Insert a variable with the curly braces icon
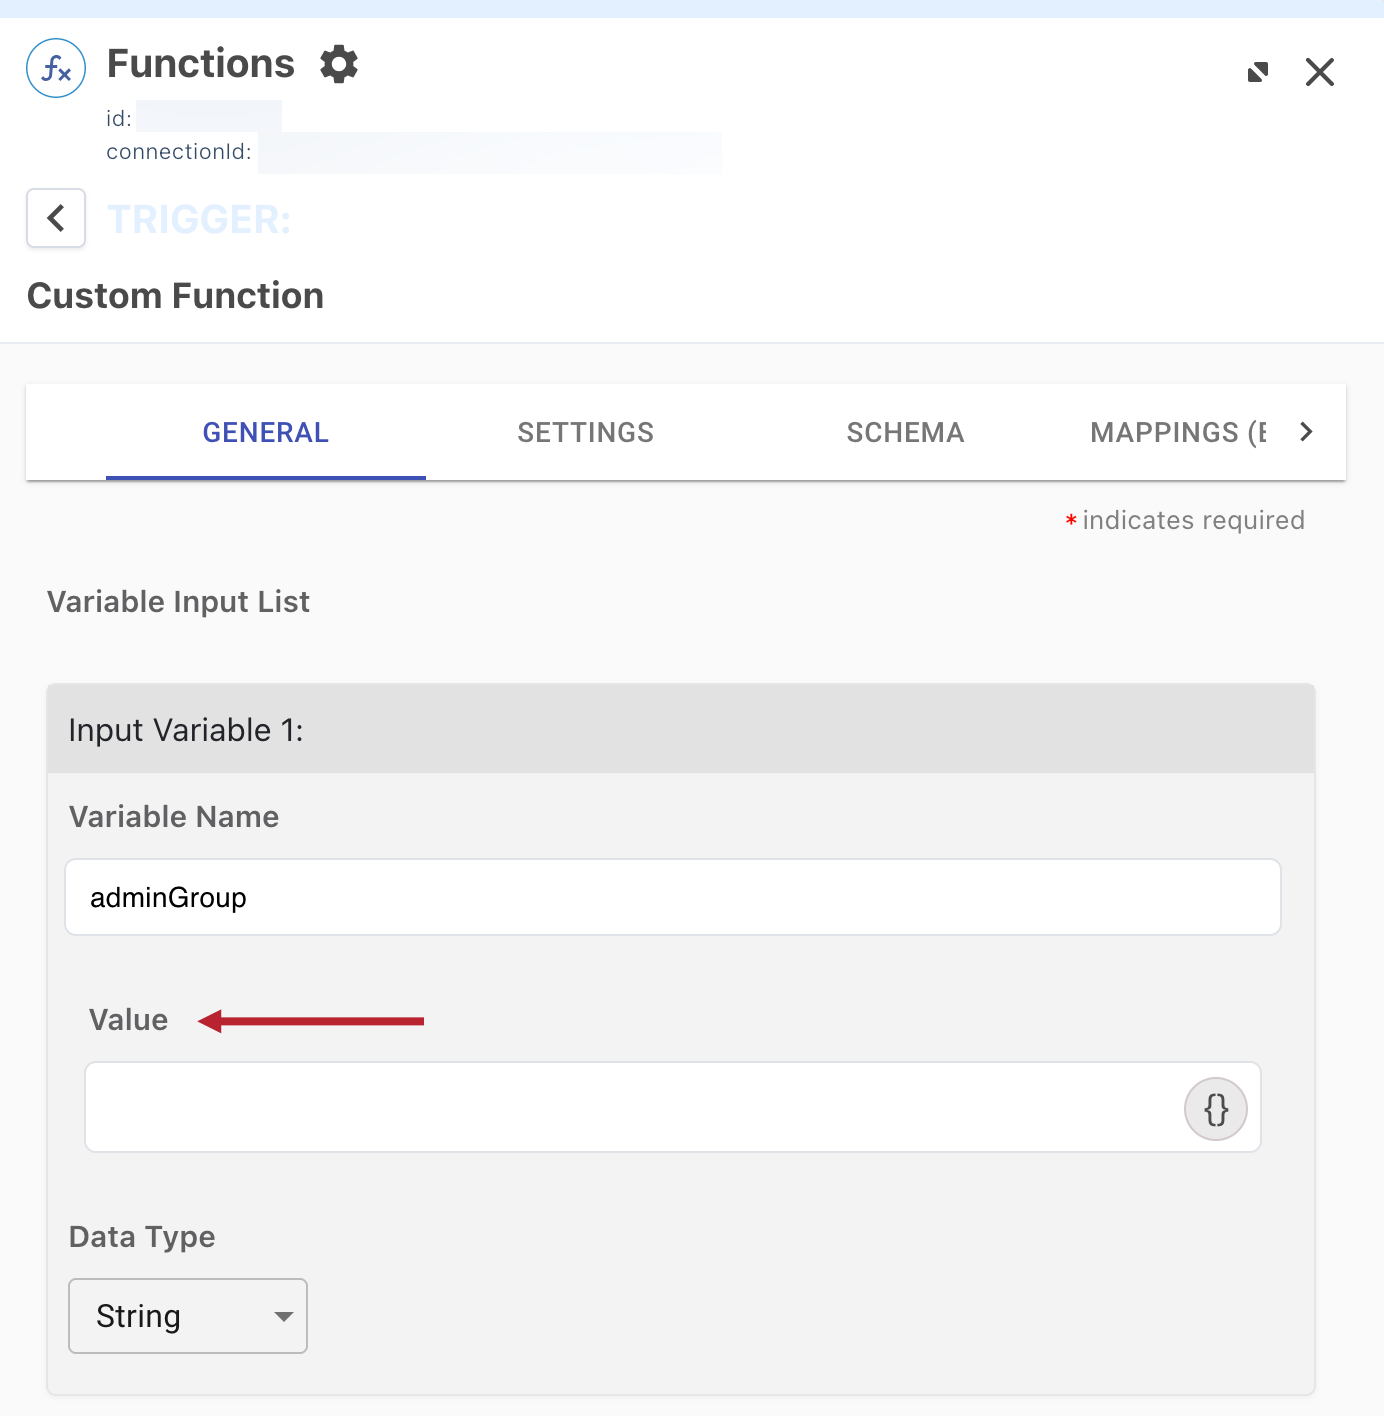1384x1416 pixels. [1215, 1108]
